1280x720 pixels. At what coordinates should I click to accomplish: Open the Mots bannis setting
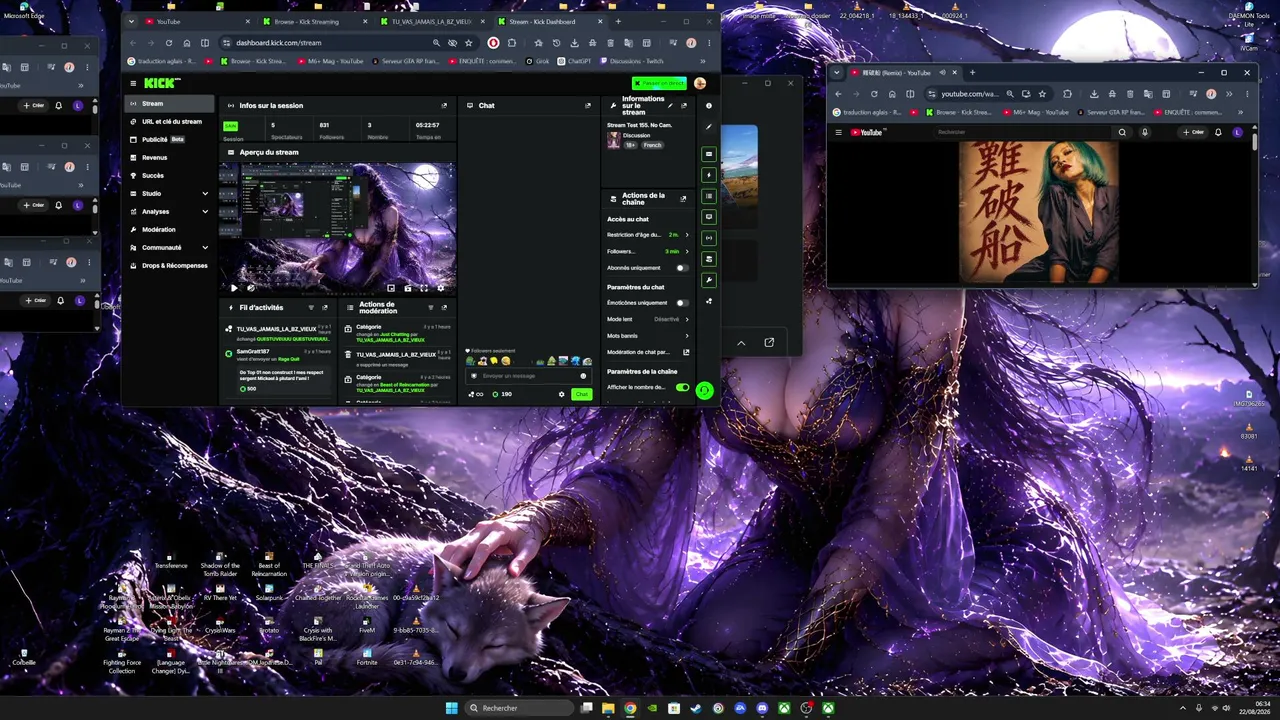pyautogui.click(x=647, y=336)
